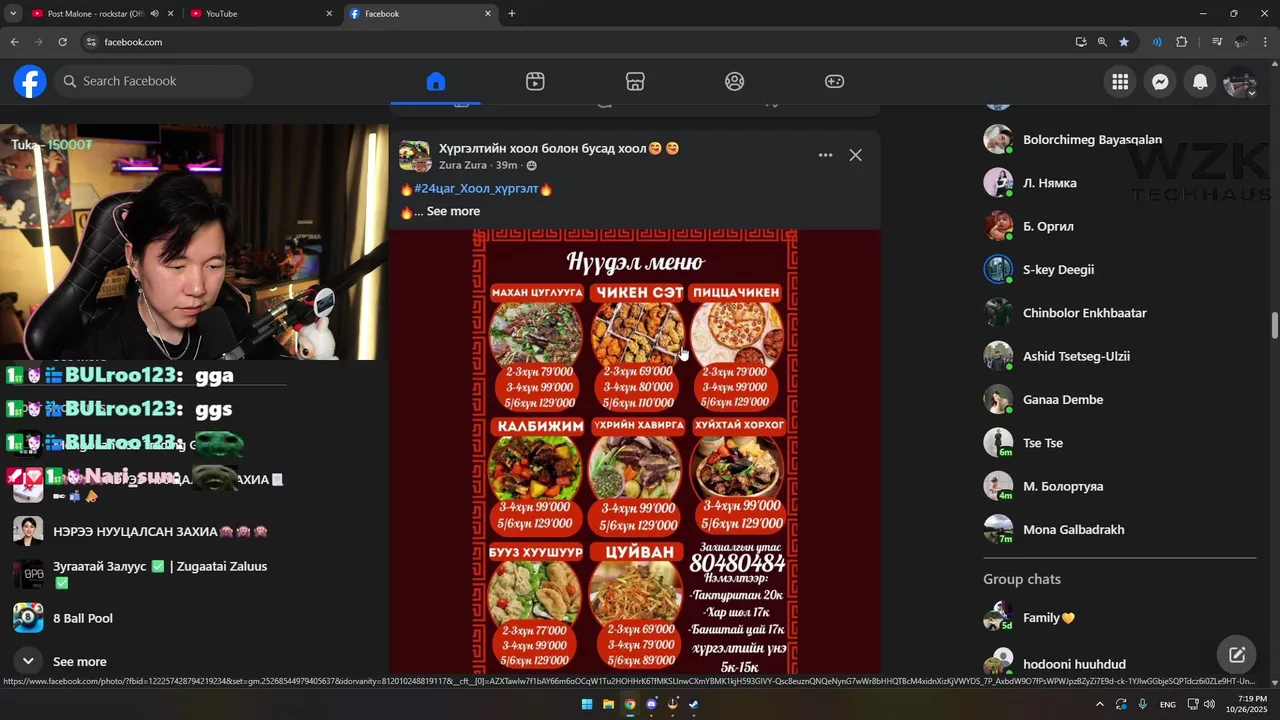
Task: Go to Facebook Home feed tab
Action: (x=435, y=81)
